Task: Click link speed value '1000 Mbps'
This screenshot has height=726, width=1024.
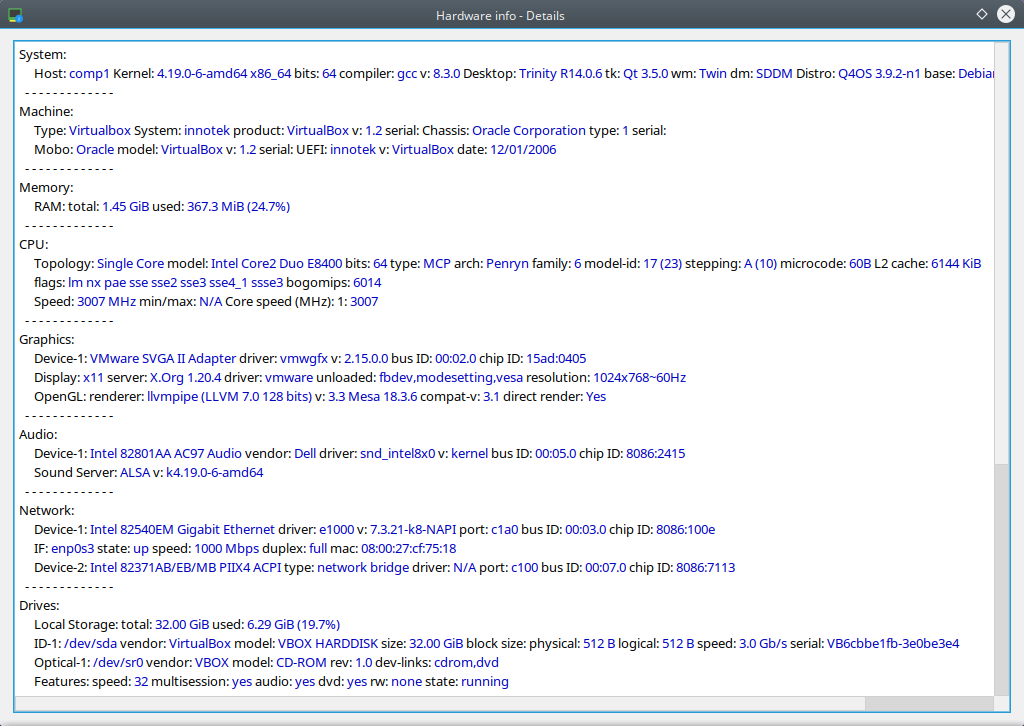Action: (x=227, y=548)
